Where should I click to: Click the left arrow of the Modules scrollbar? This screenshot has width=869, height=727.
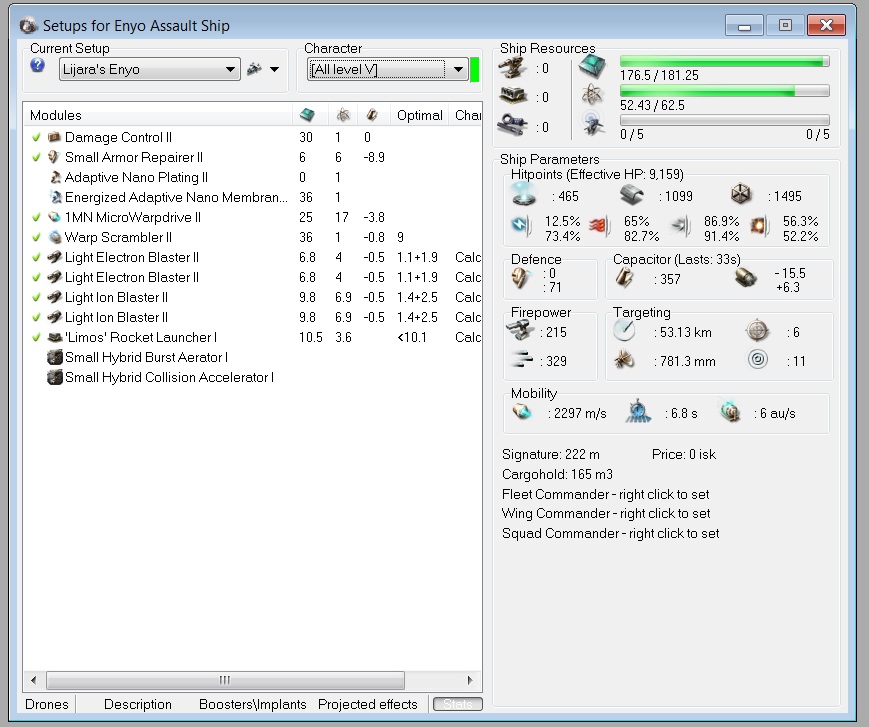[x=34, y=680]
